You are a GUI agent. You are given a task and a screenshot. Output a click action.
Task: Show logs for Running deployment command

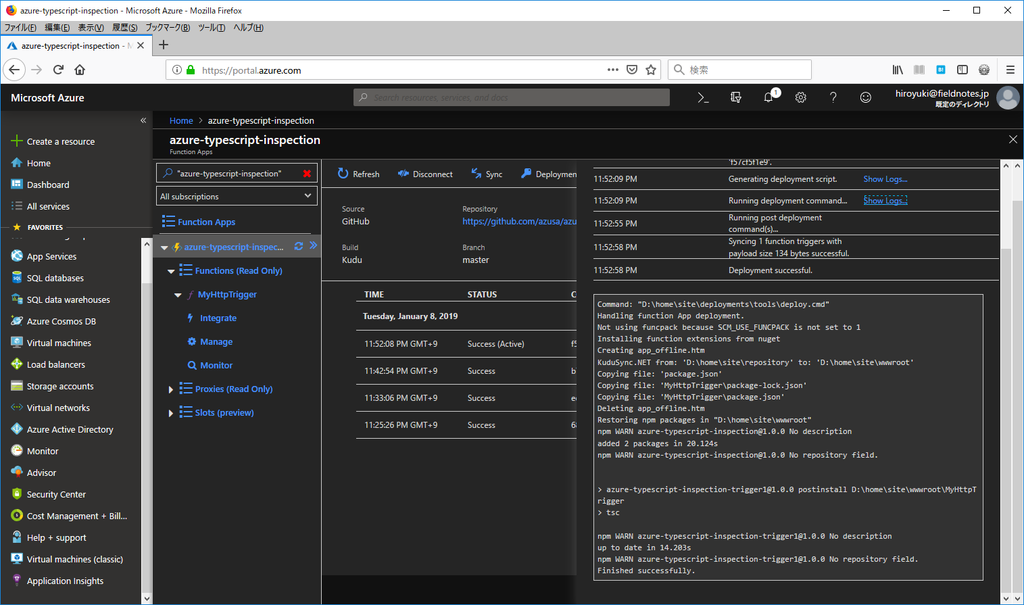tap(885, 201)
